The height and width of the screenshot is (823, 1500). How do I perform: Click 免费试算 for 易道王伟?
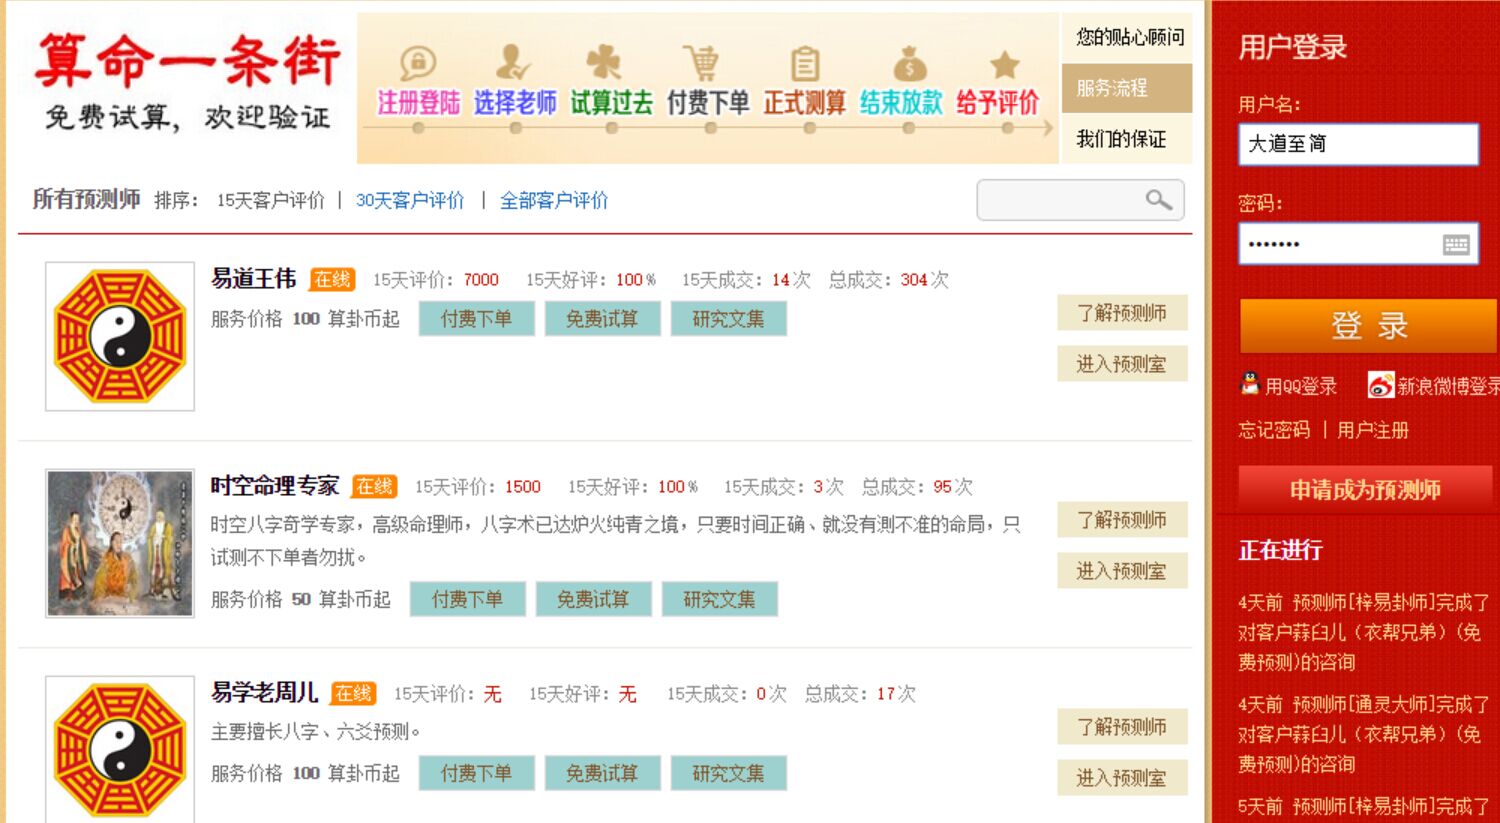coord(602,319)
